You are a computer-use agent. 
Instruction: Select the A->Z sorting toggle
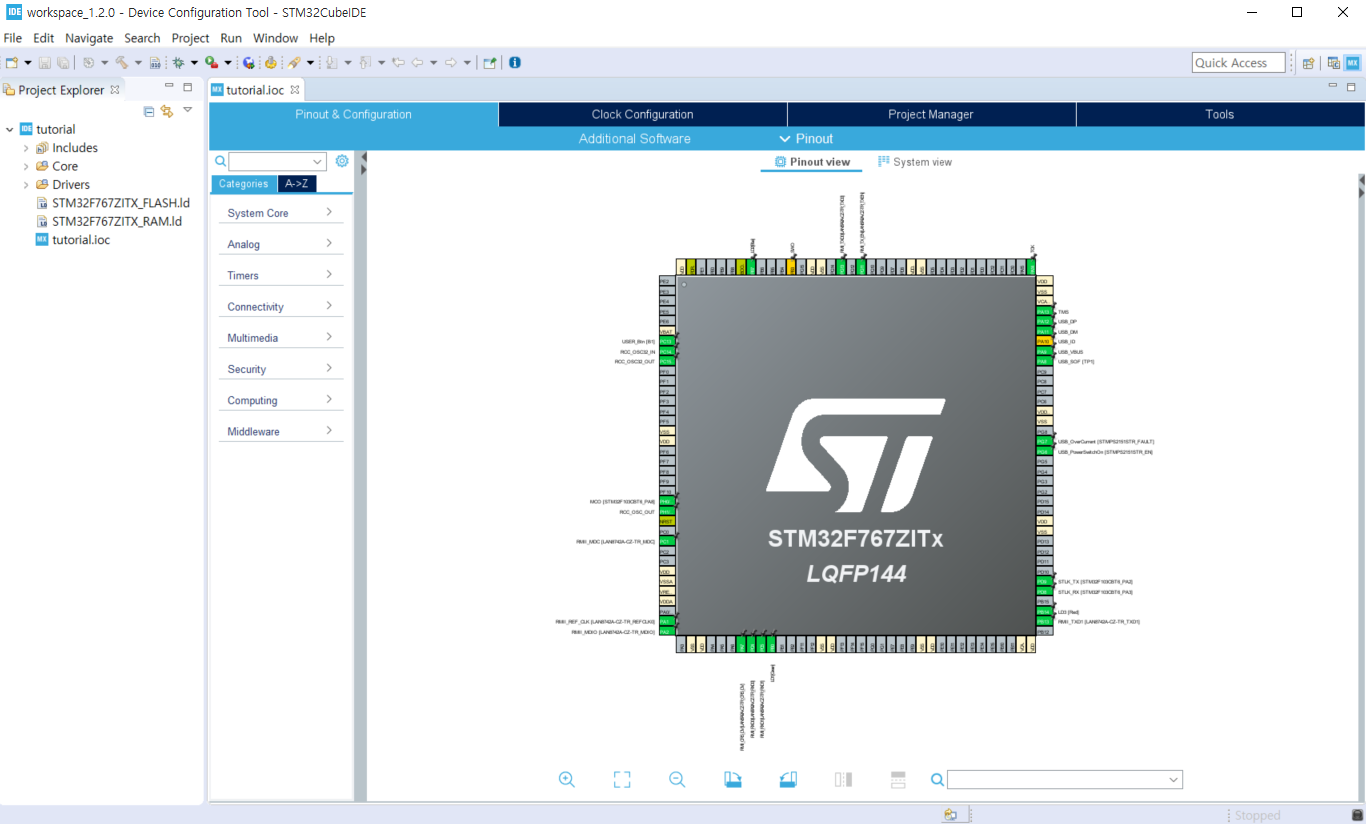point(297,184)
